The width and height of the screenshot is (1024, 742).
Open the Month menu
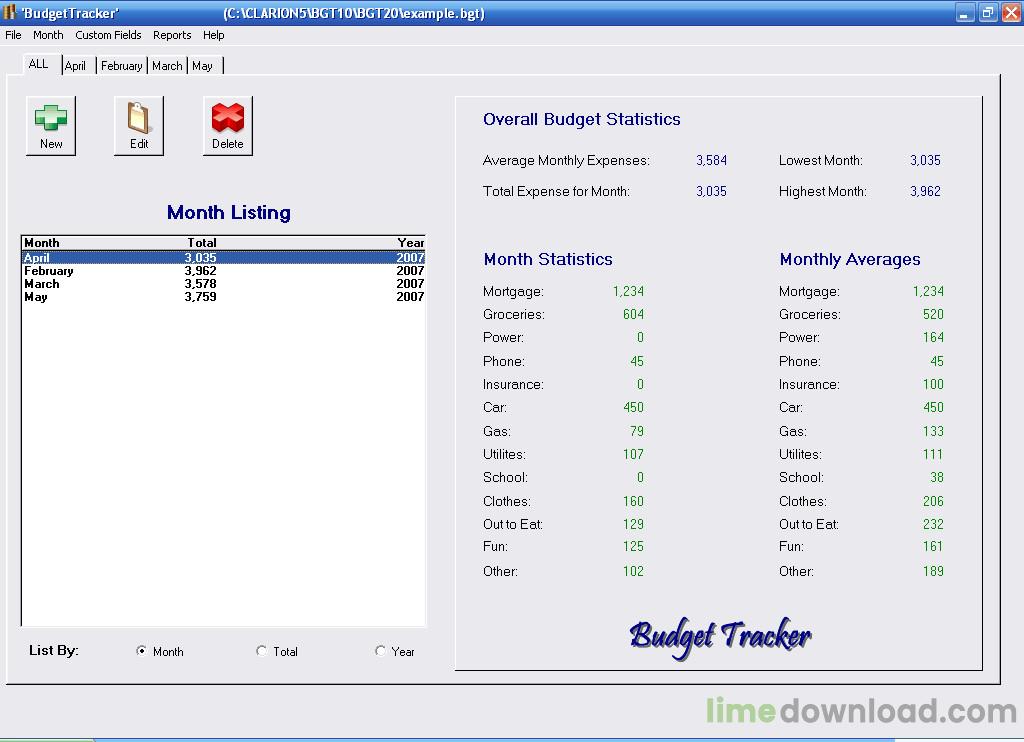tap(48, 35)
